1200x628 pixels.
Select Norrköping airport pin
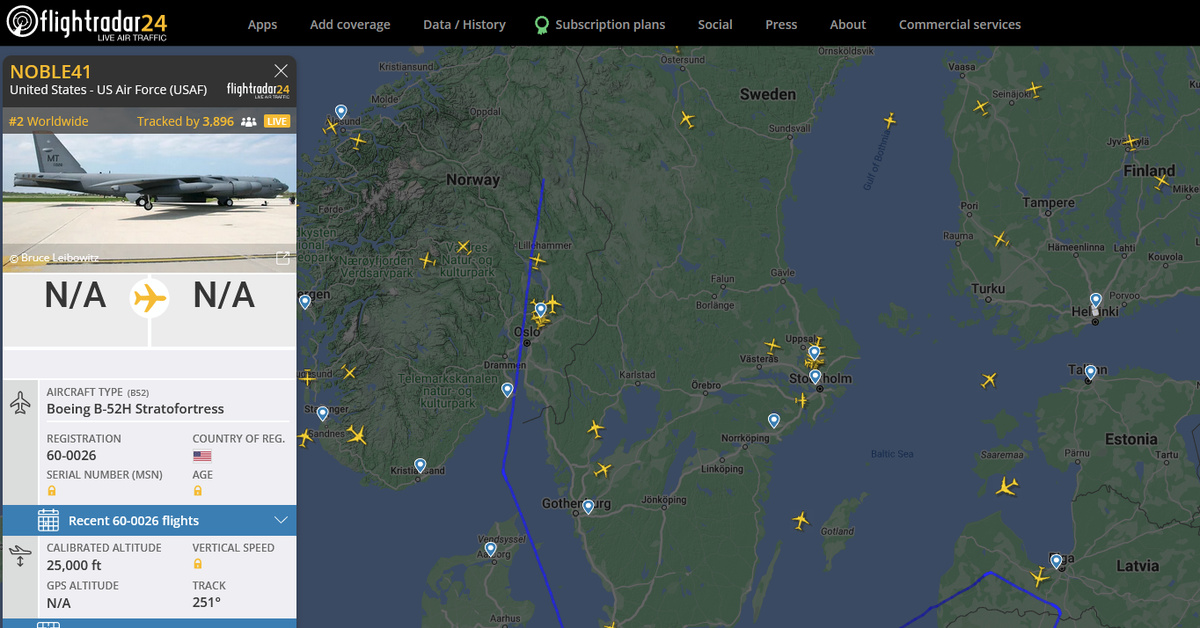click(x=773, y=421)
